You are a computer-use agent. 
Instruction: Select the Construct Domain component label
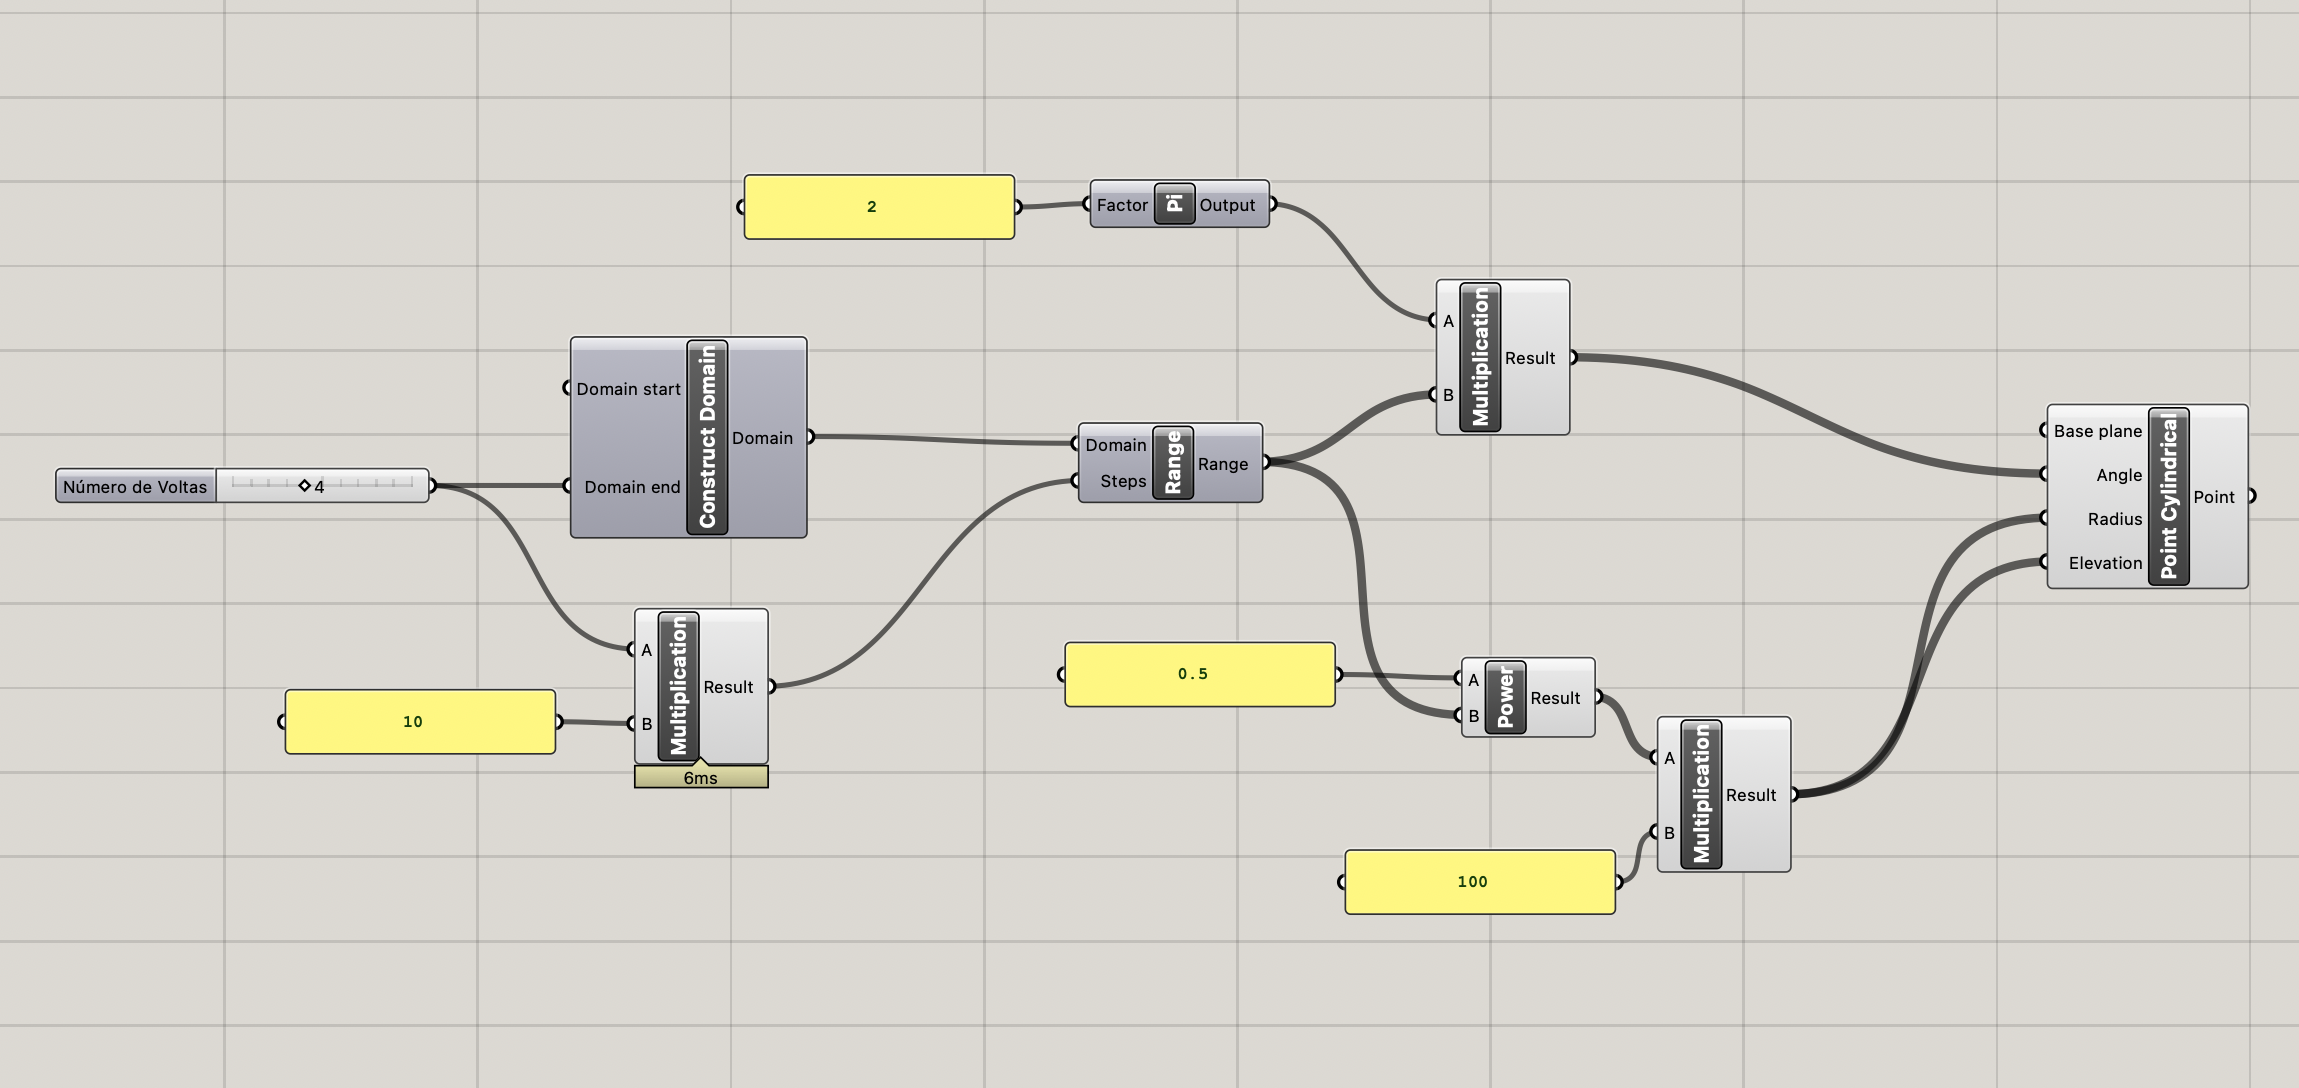pos(707,437)
